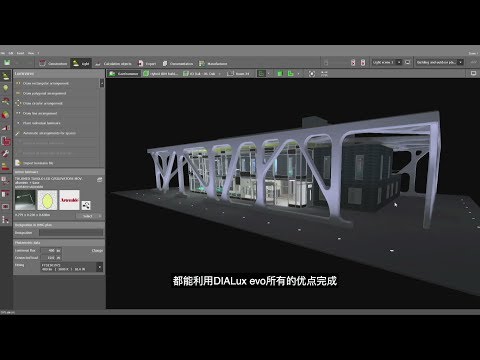The height and width of the screenshot is (360, 480).
Task: Select the Luminaires tool in the sidebar
Action: [x=6, y=76]
